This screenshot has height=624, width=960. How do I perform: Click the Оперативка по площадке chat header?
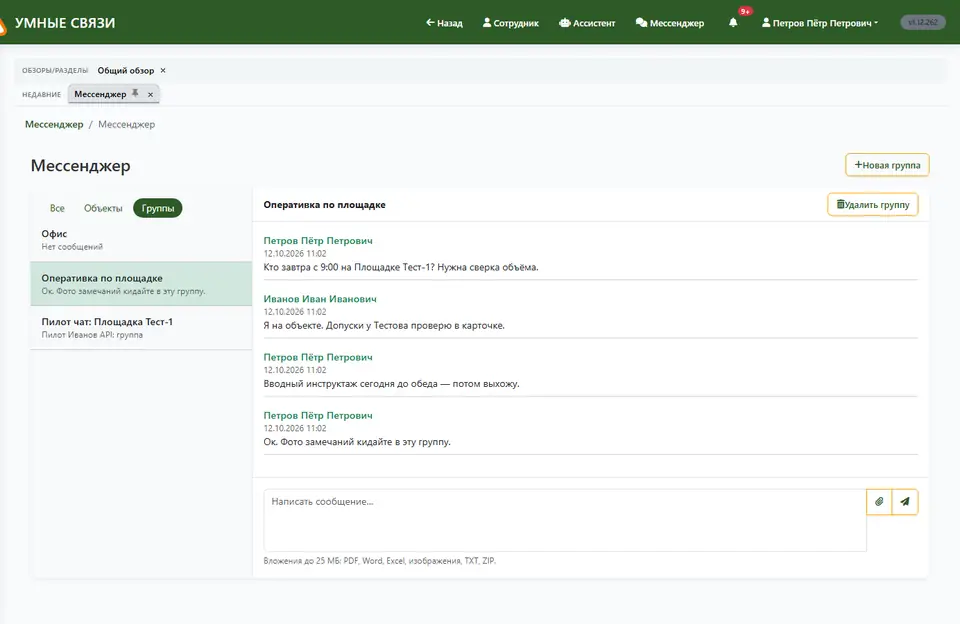(324, 205)
